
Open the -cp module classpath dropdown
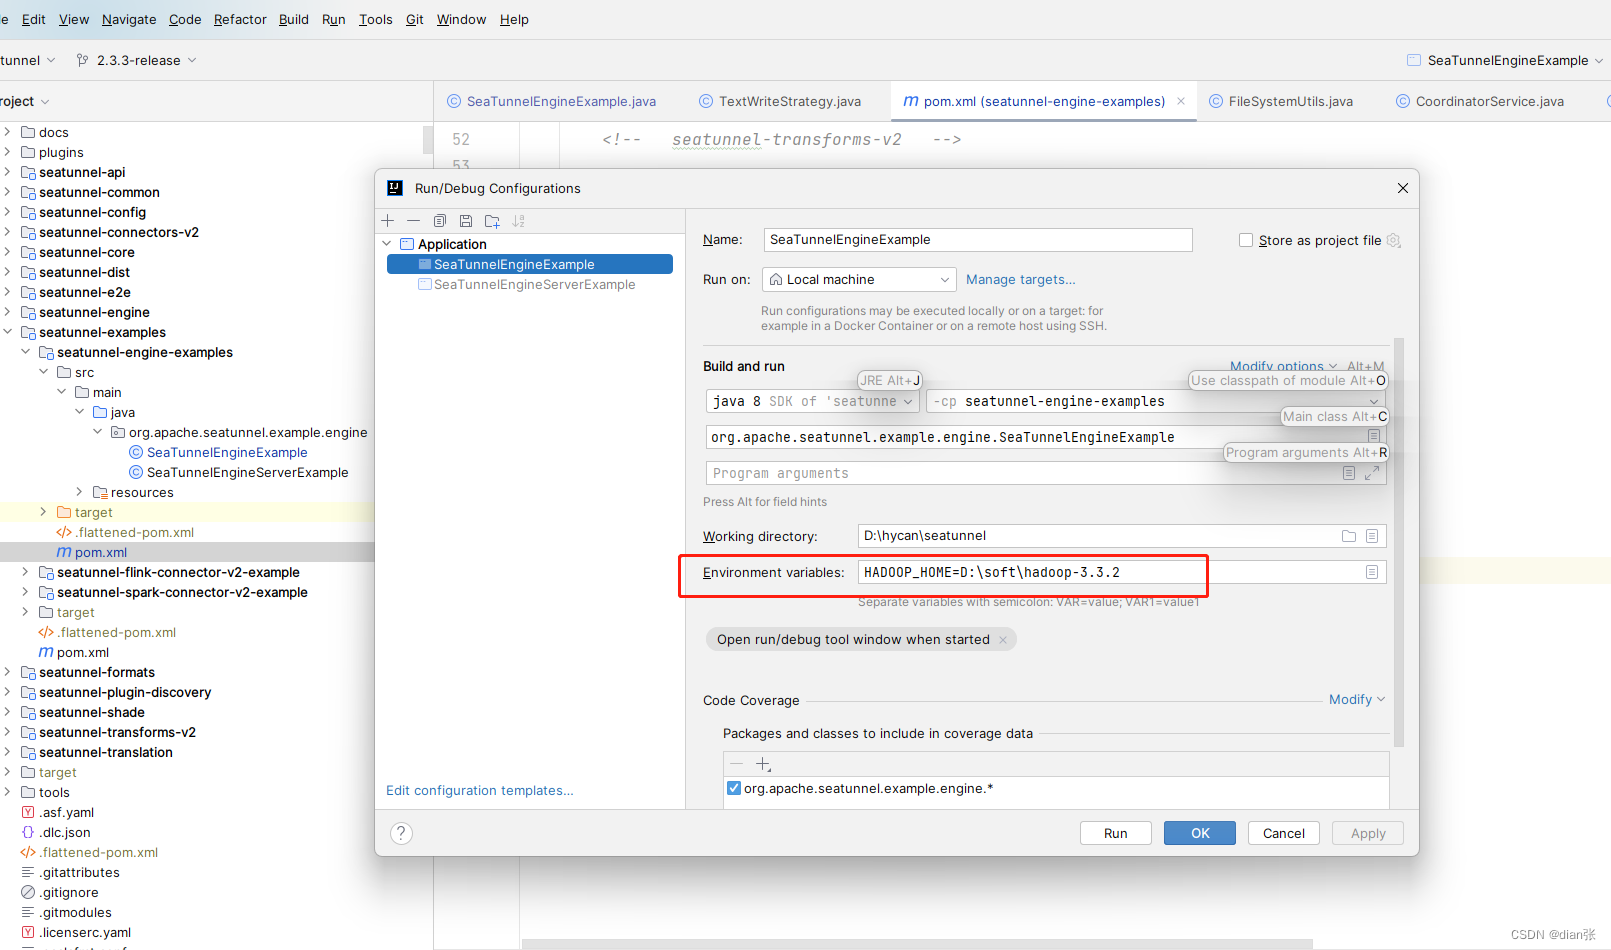(1156, 401)
